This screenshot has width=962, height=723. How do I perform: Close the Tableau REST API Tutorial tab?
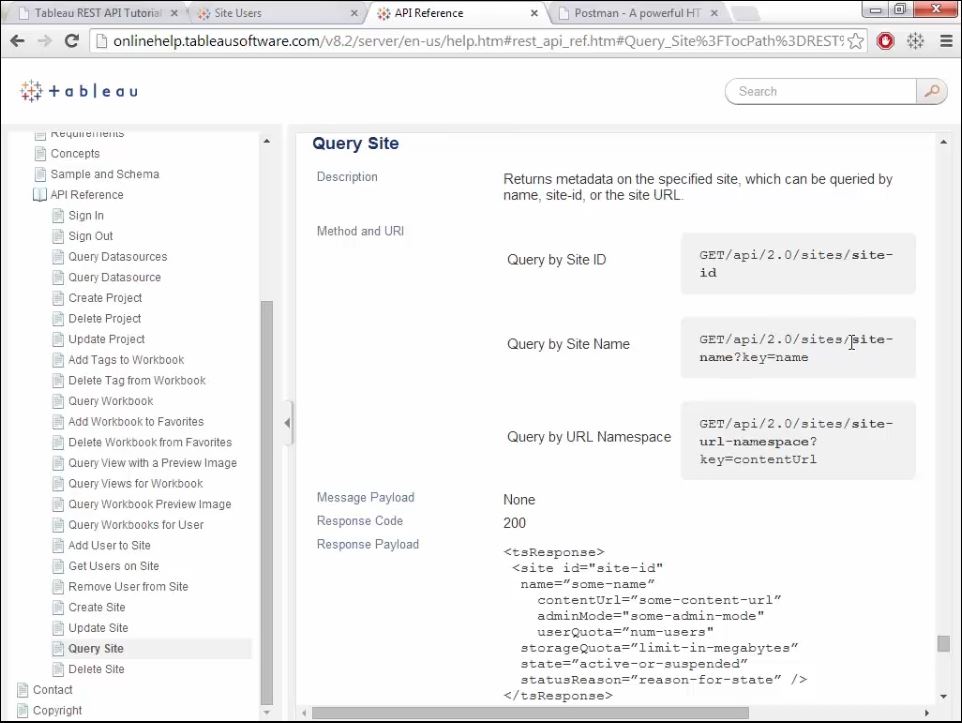[x=174, y=13]
